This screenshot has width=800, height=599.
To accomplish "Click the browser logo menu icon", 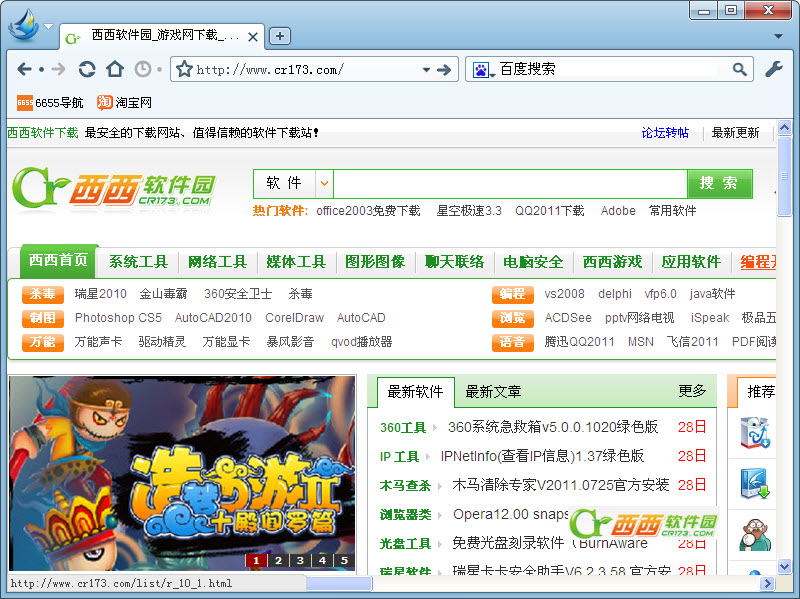I will coord(24,26).
